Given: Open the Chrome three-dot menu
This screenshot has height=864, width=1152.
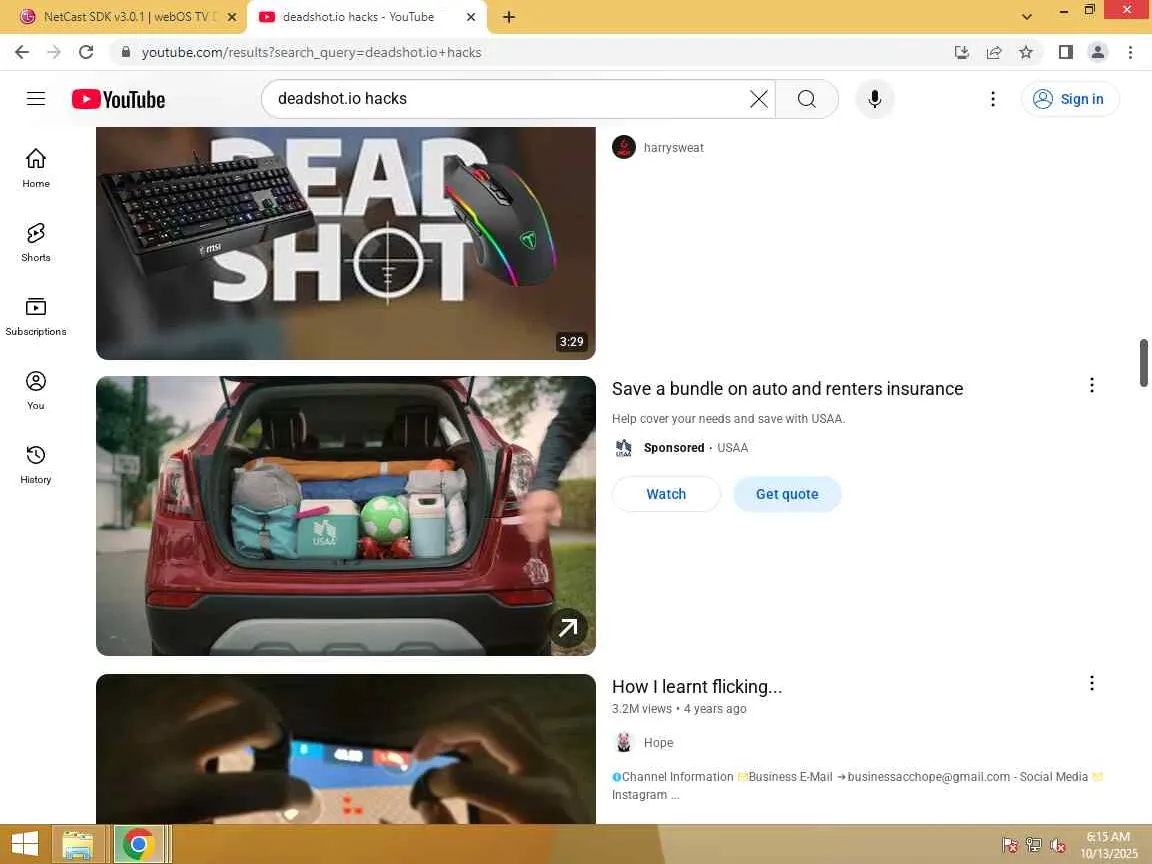Looking at the screenshot, I should coord(1130,52).
